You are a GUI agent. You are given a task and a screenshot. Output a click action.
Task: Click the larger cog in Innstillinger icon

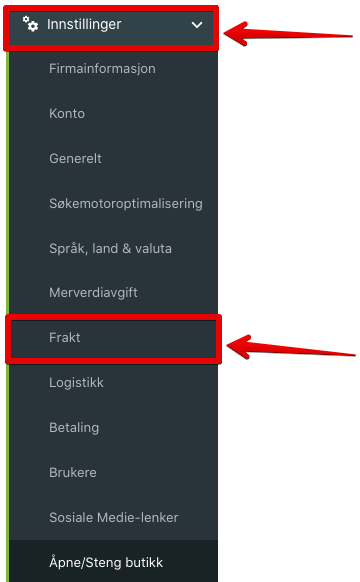pyautogui.click(x=33, y=26)
